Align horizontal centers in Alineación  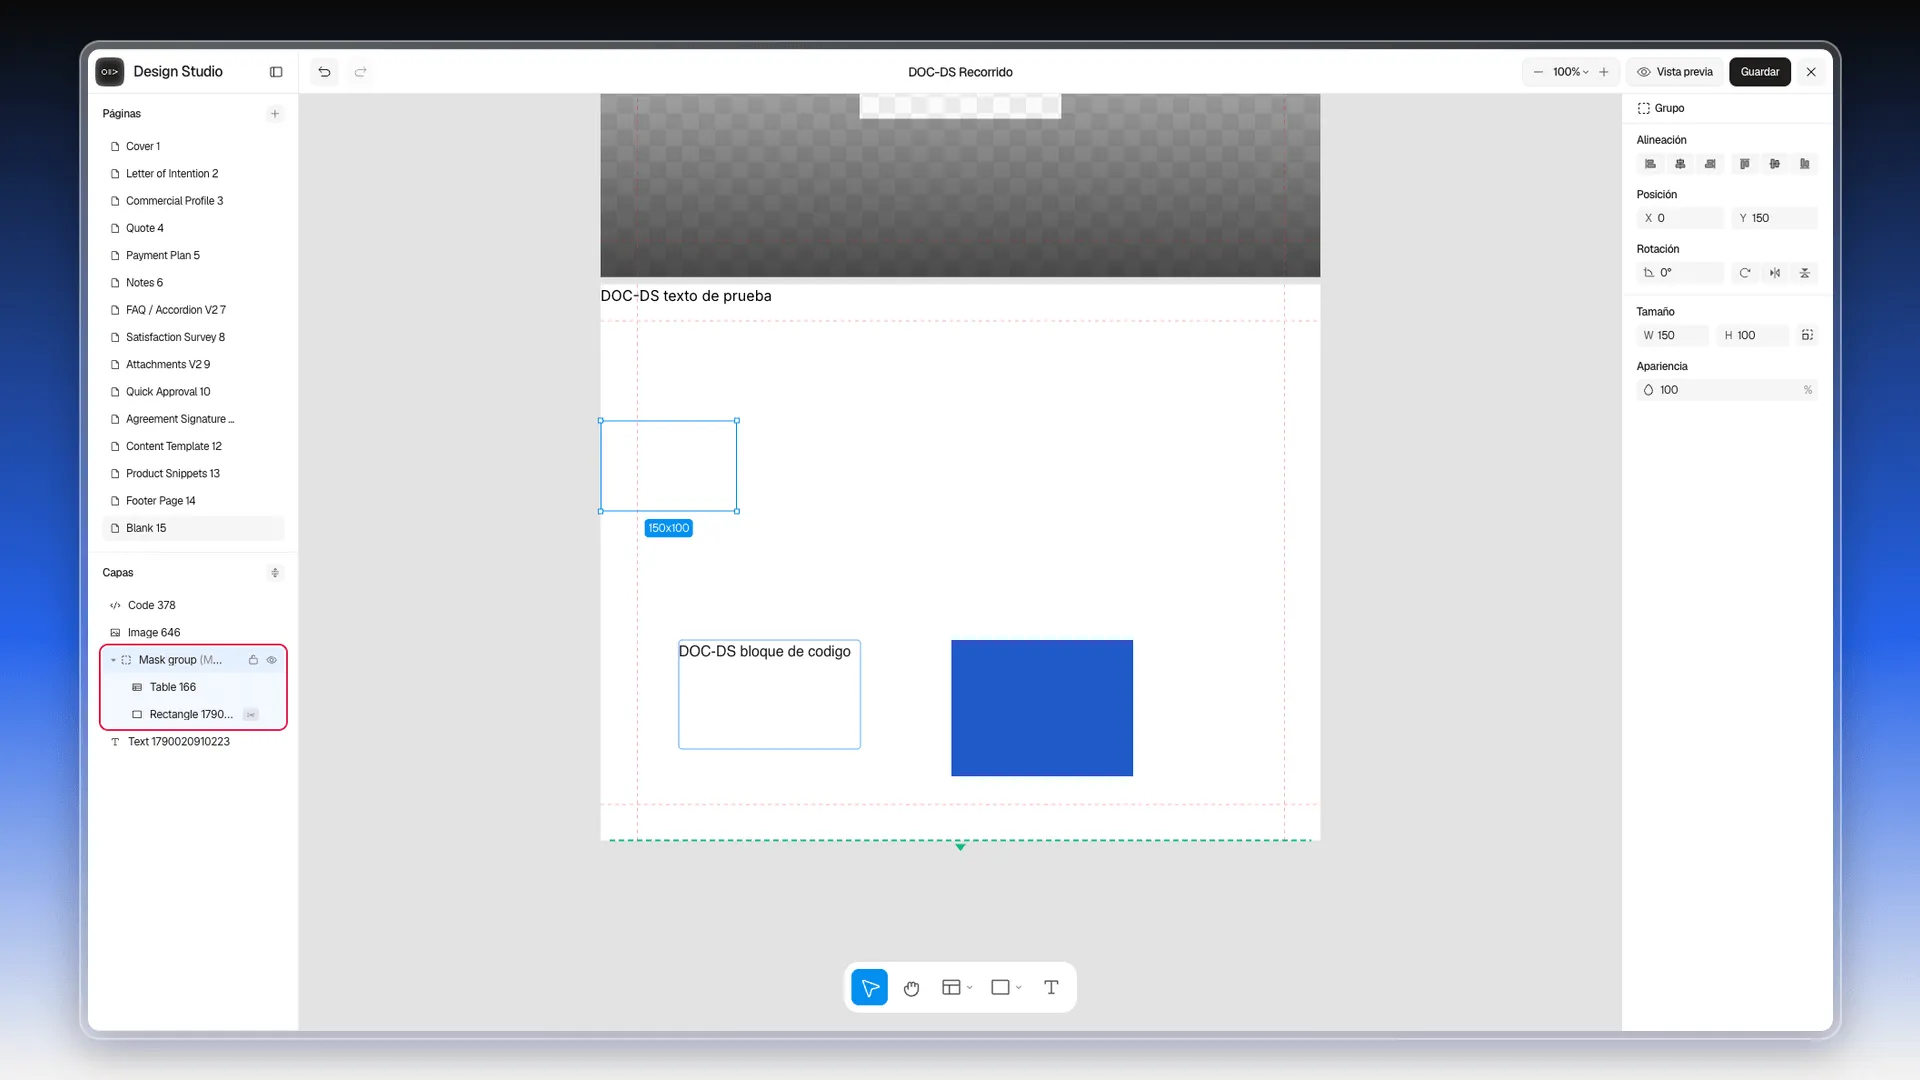1680,164
